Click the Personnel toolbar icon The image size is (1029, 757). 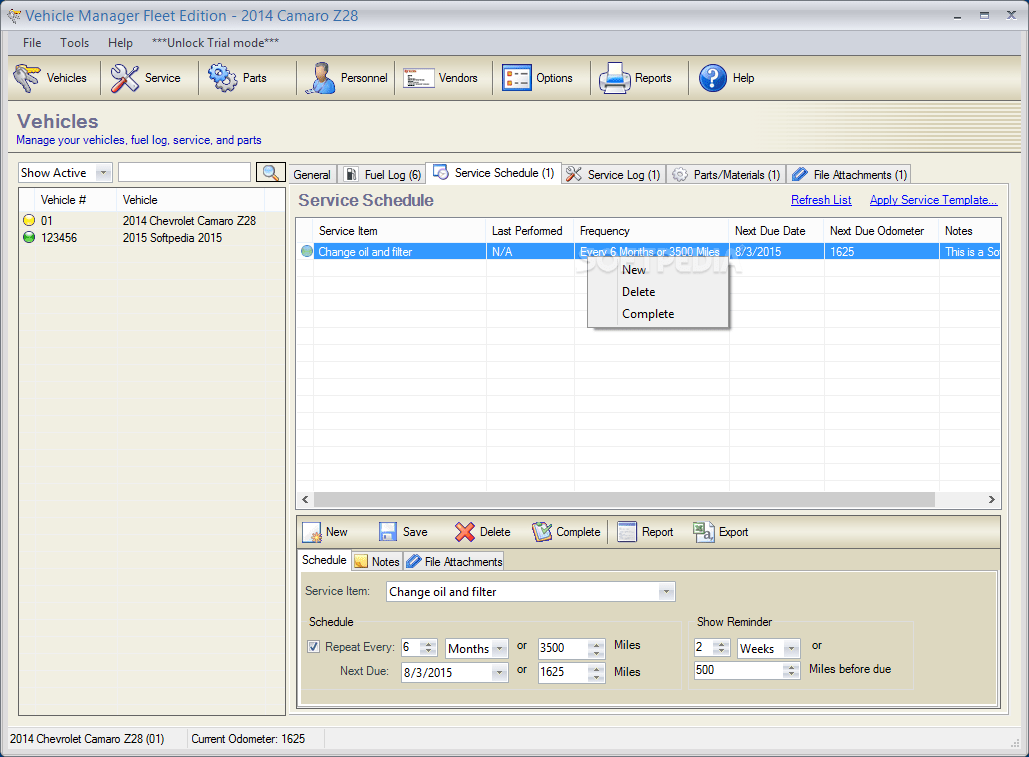pyautogui.click(x=344, y=78)
